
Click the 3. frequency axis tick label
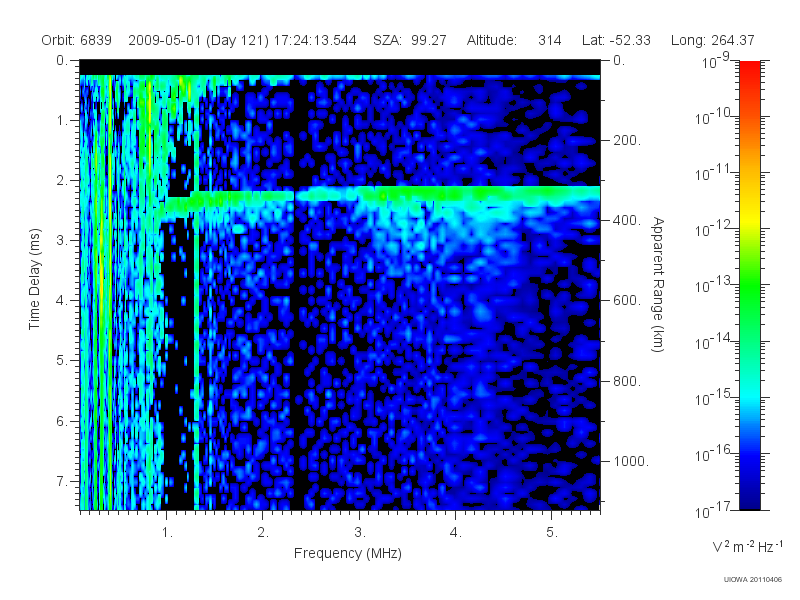click(x=360, y=533)
